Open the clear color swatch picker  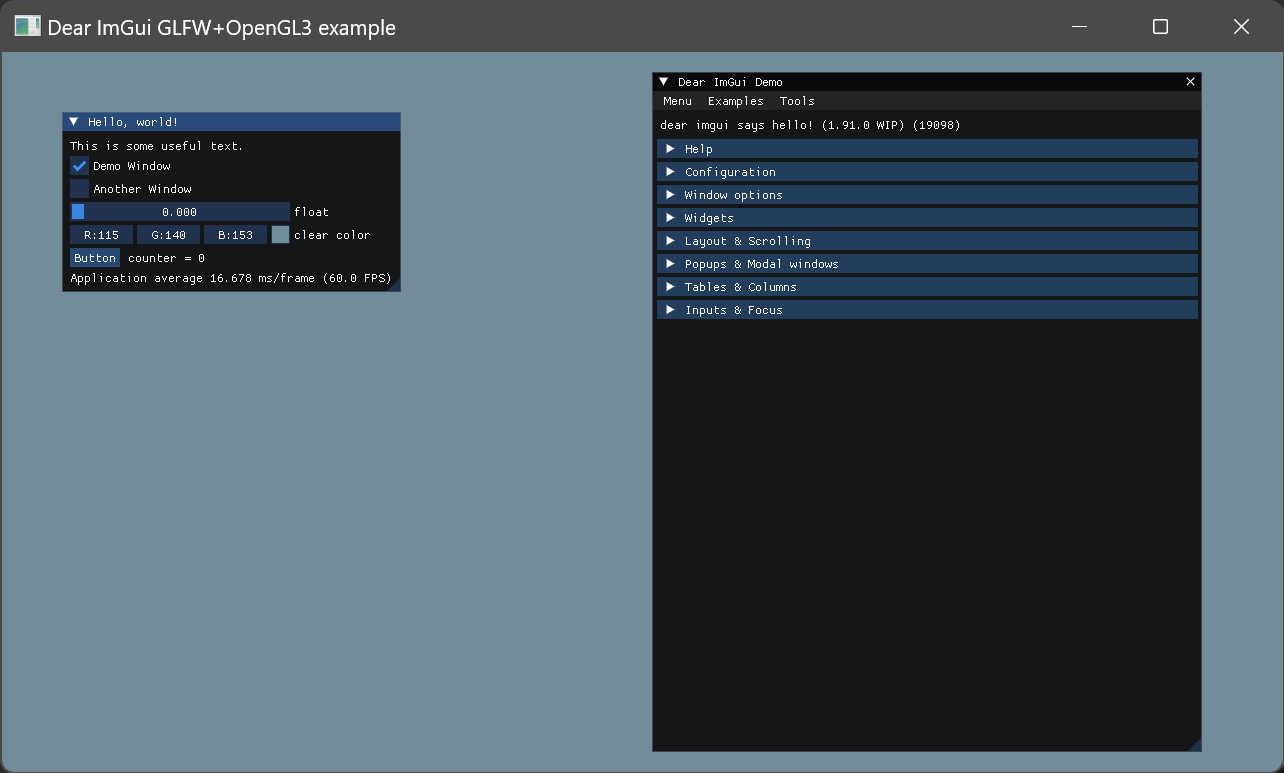280,235
